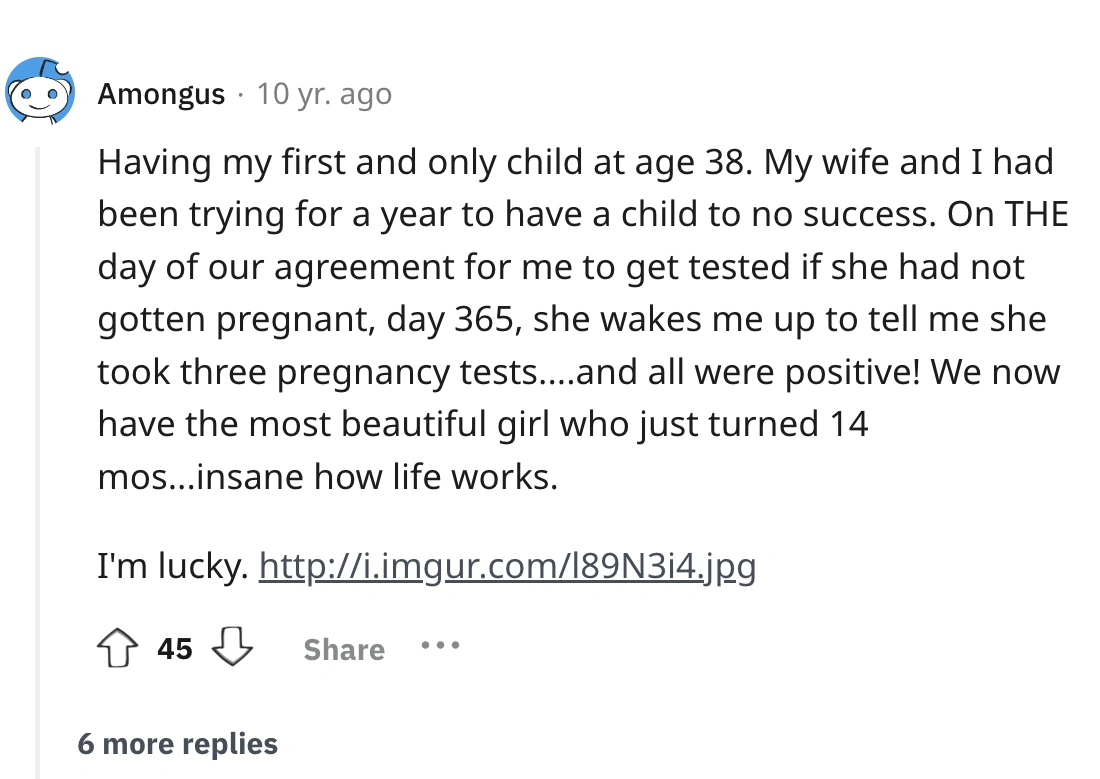Downvote the Amongus comment
Viewport: 1100px width, 779px height.
pyautogui.click(x=232, y=649)
